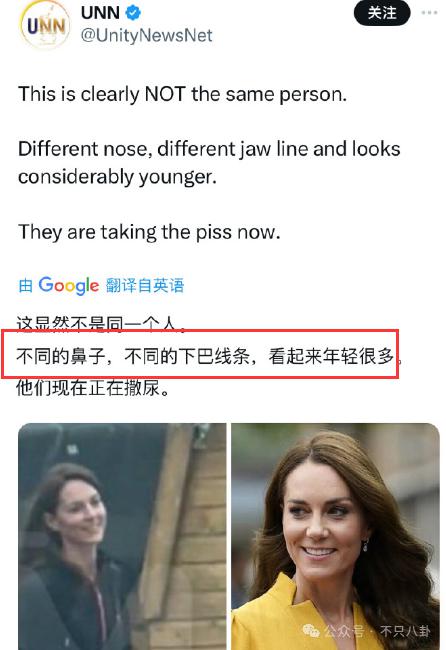Click the Google logo in translation line
This screenshot has width=446, height=650.
68,285
